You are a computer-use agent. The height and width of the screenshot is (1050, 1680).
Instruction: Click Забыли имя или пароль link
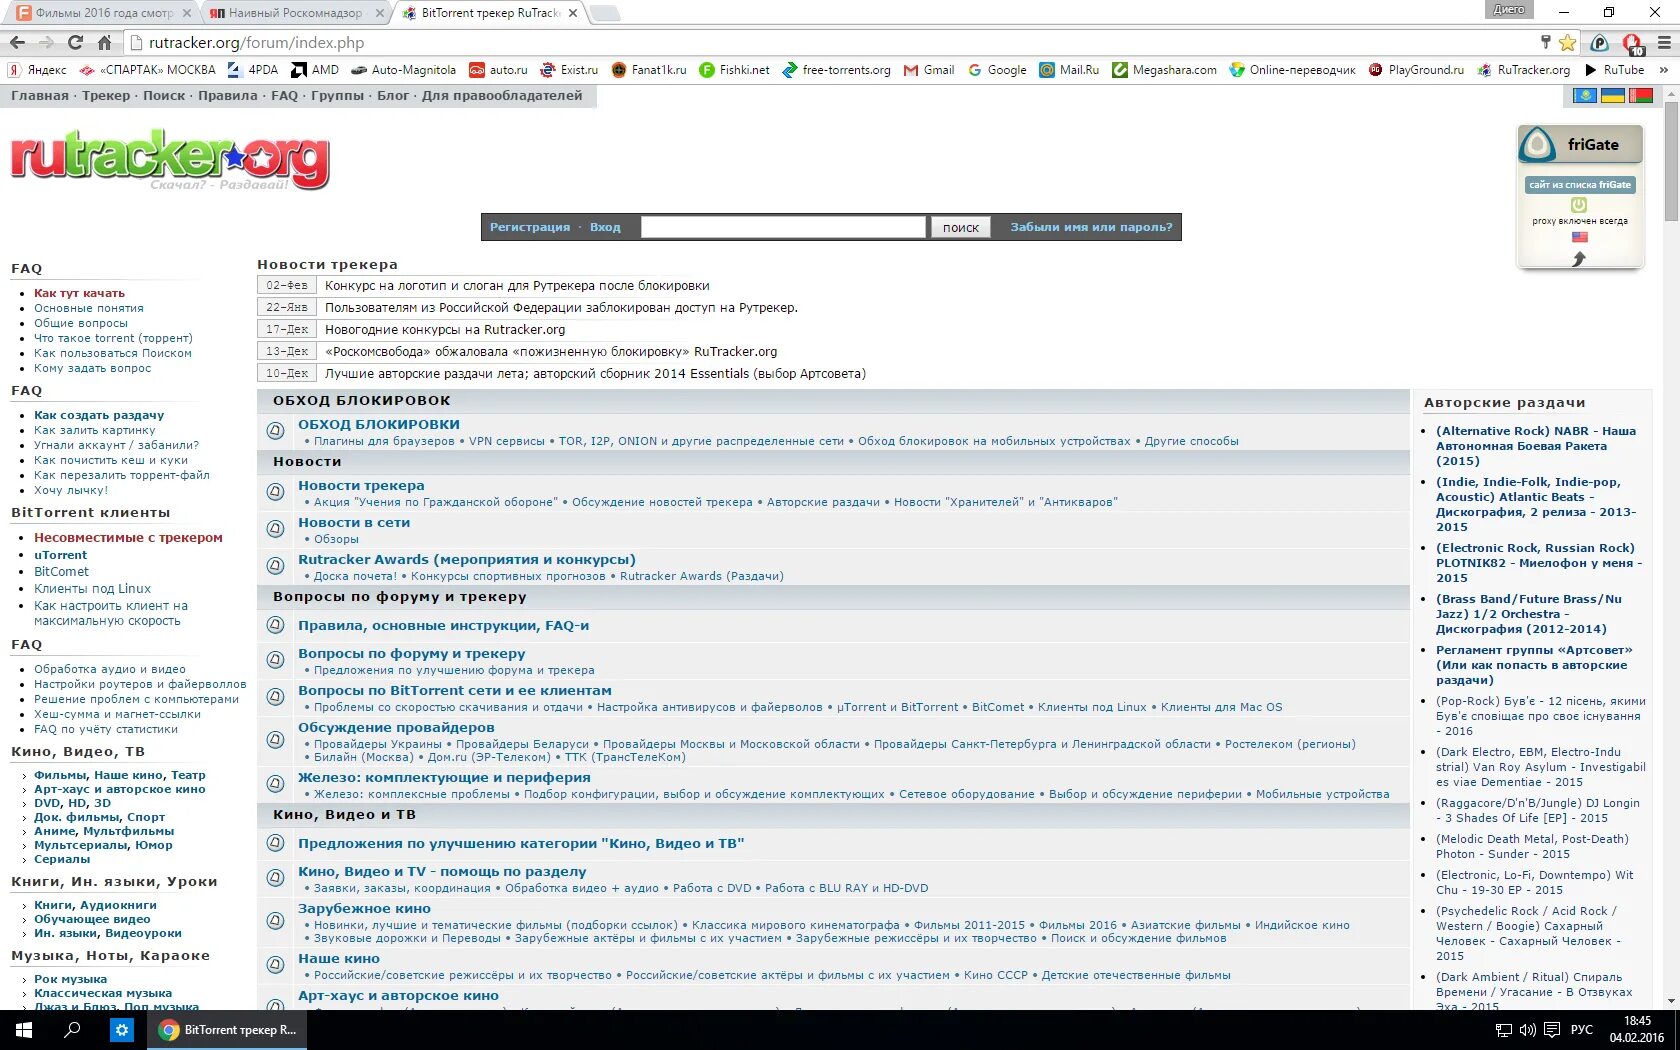coord(1091,227)
